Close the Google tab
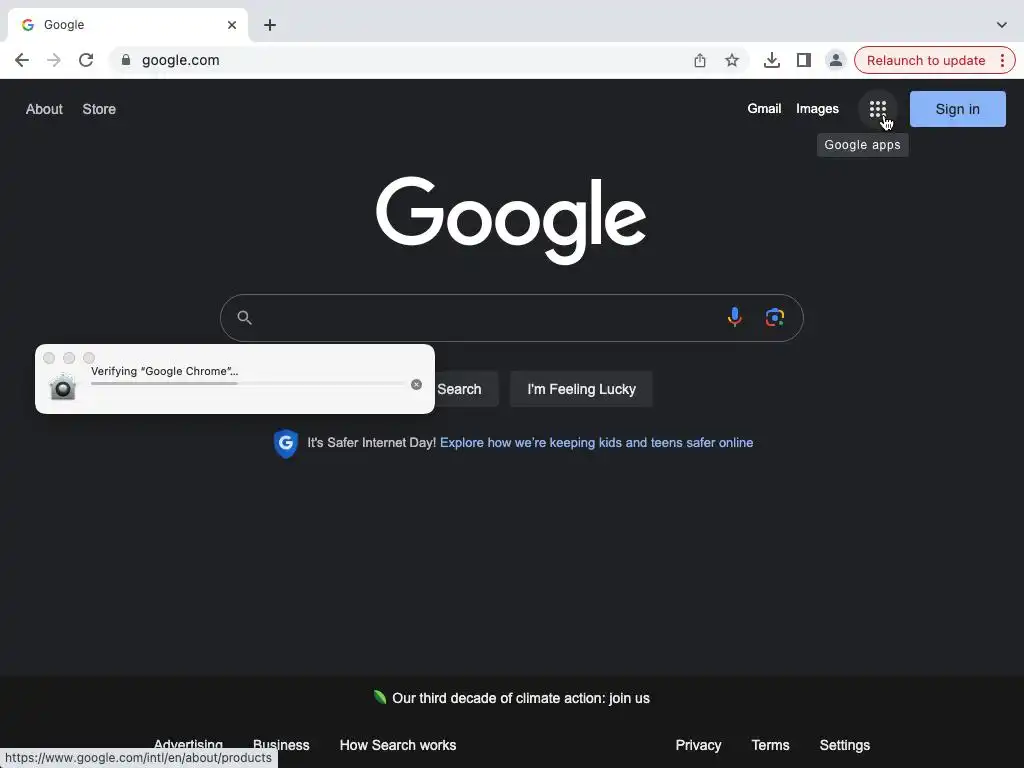1024x768 pixels. [x=232, y=25]
